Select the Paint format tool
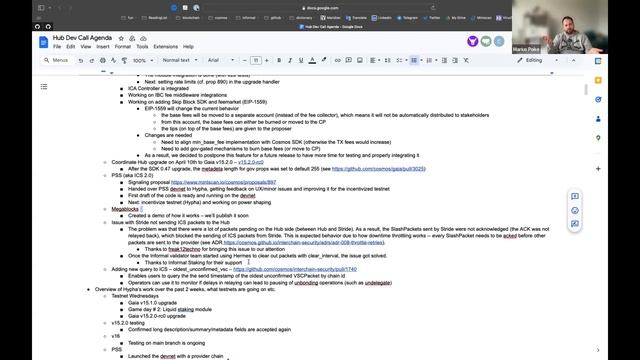 pos(124,60)
